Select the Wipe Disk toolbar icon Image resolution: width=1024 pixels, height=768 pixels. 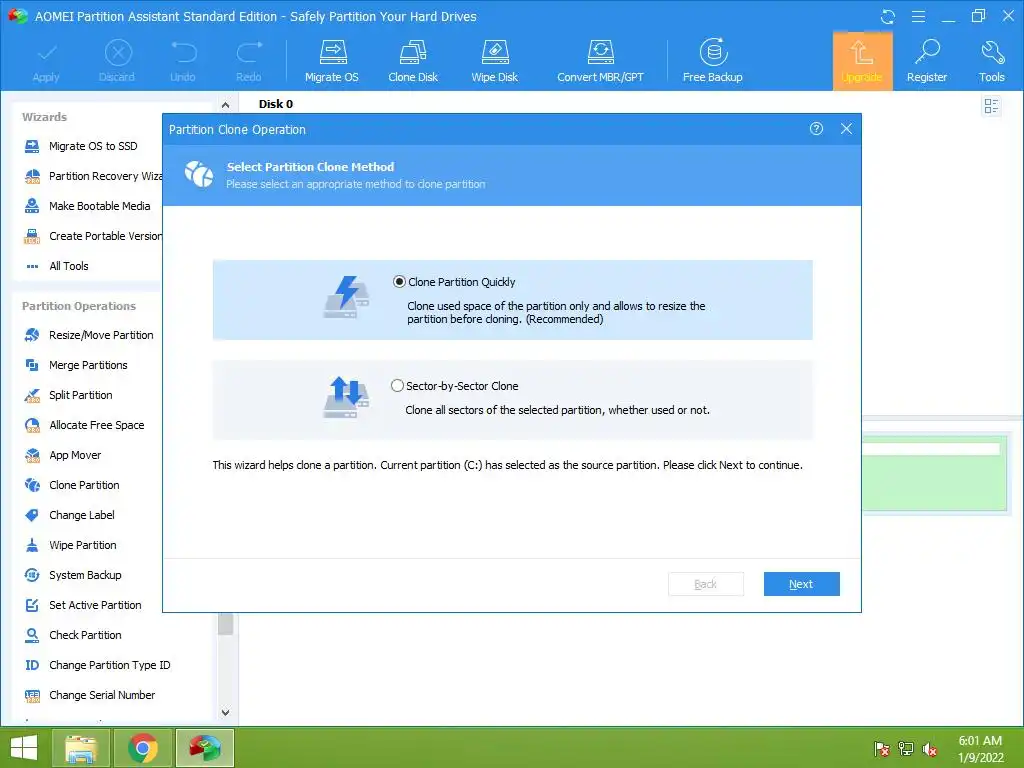pos(494,61)
